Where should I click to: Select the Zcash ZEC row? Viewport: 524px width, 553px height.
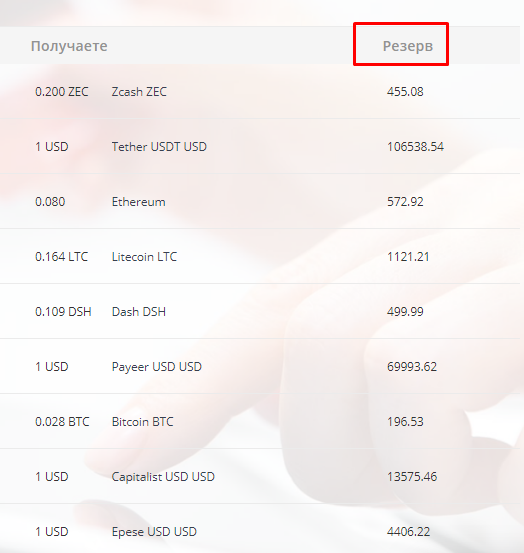click(x=260, y=91)
